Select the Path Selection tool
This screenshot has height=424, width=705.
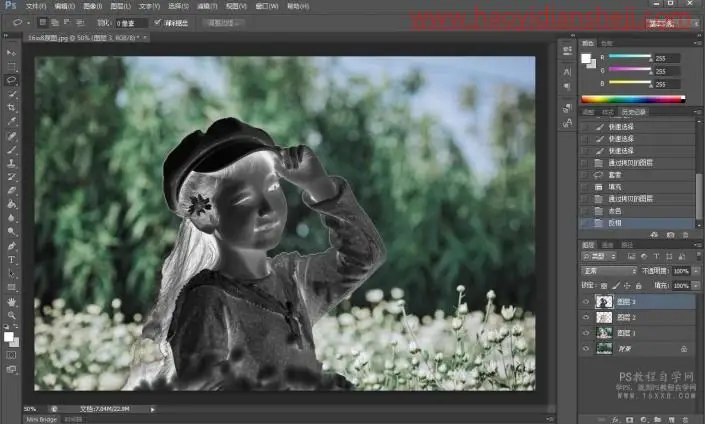tap(11, 273)
